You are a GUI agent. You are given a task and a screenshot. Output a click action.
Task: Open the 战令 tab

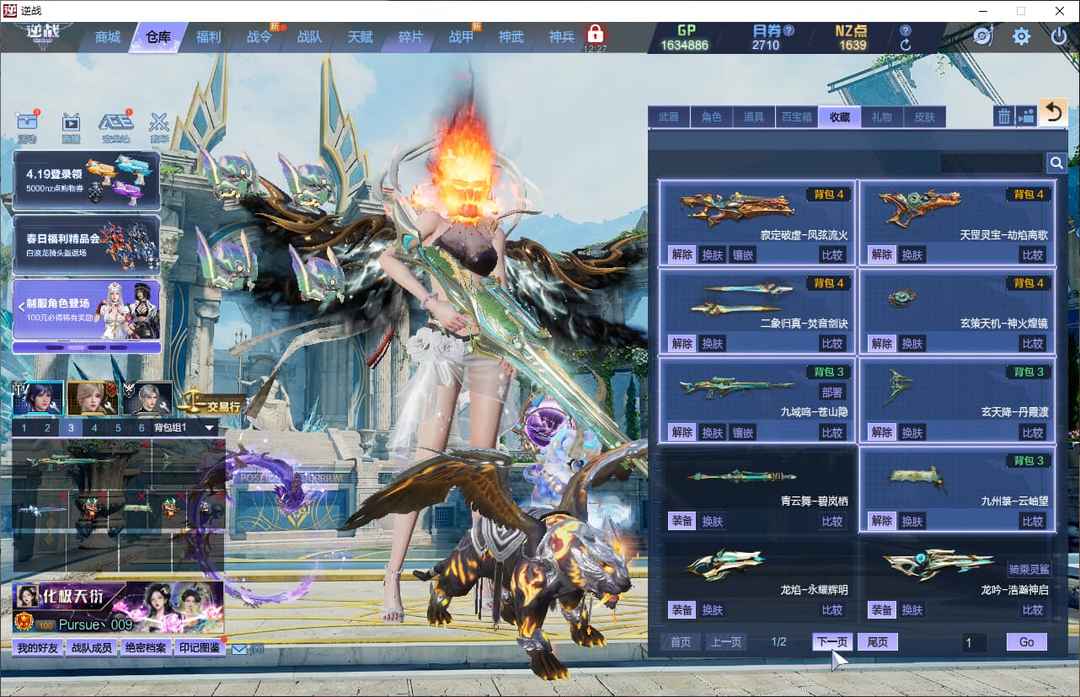(259, 37)
